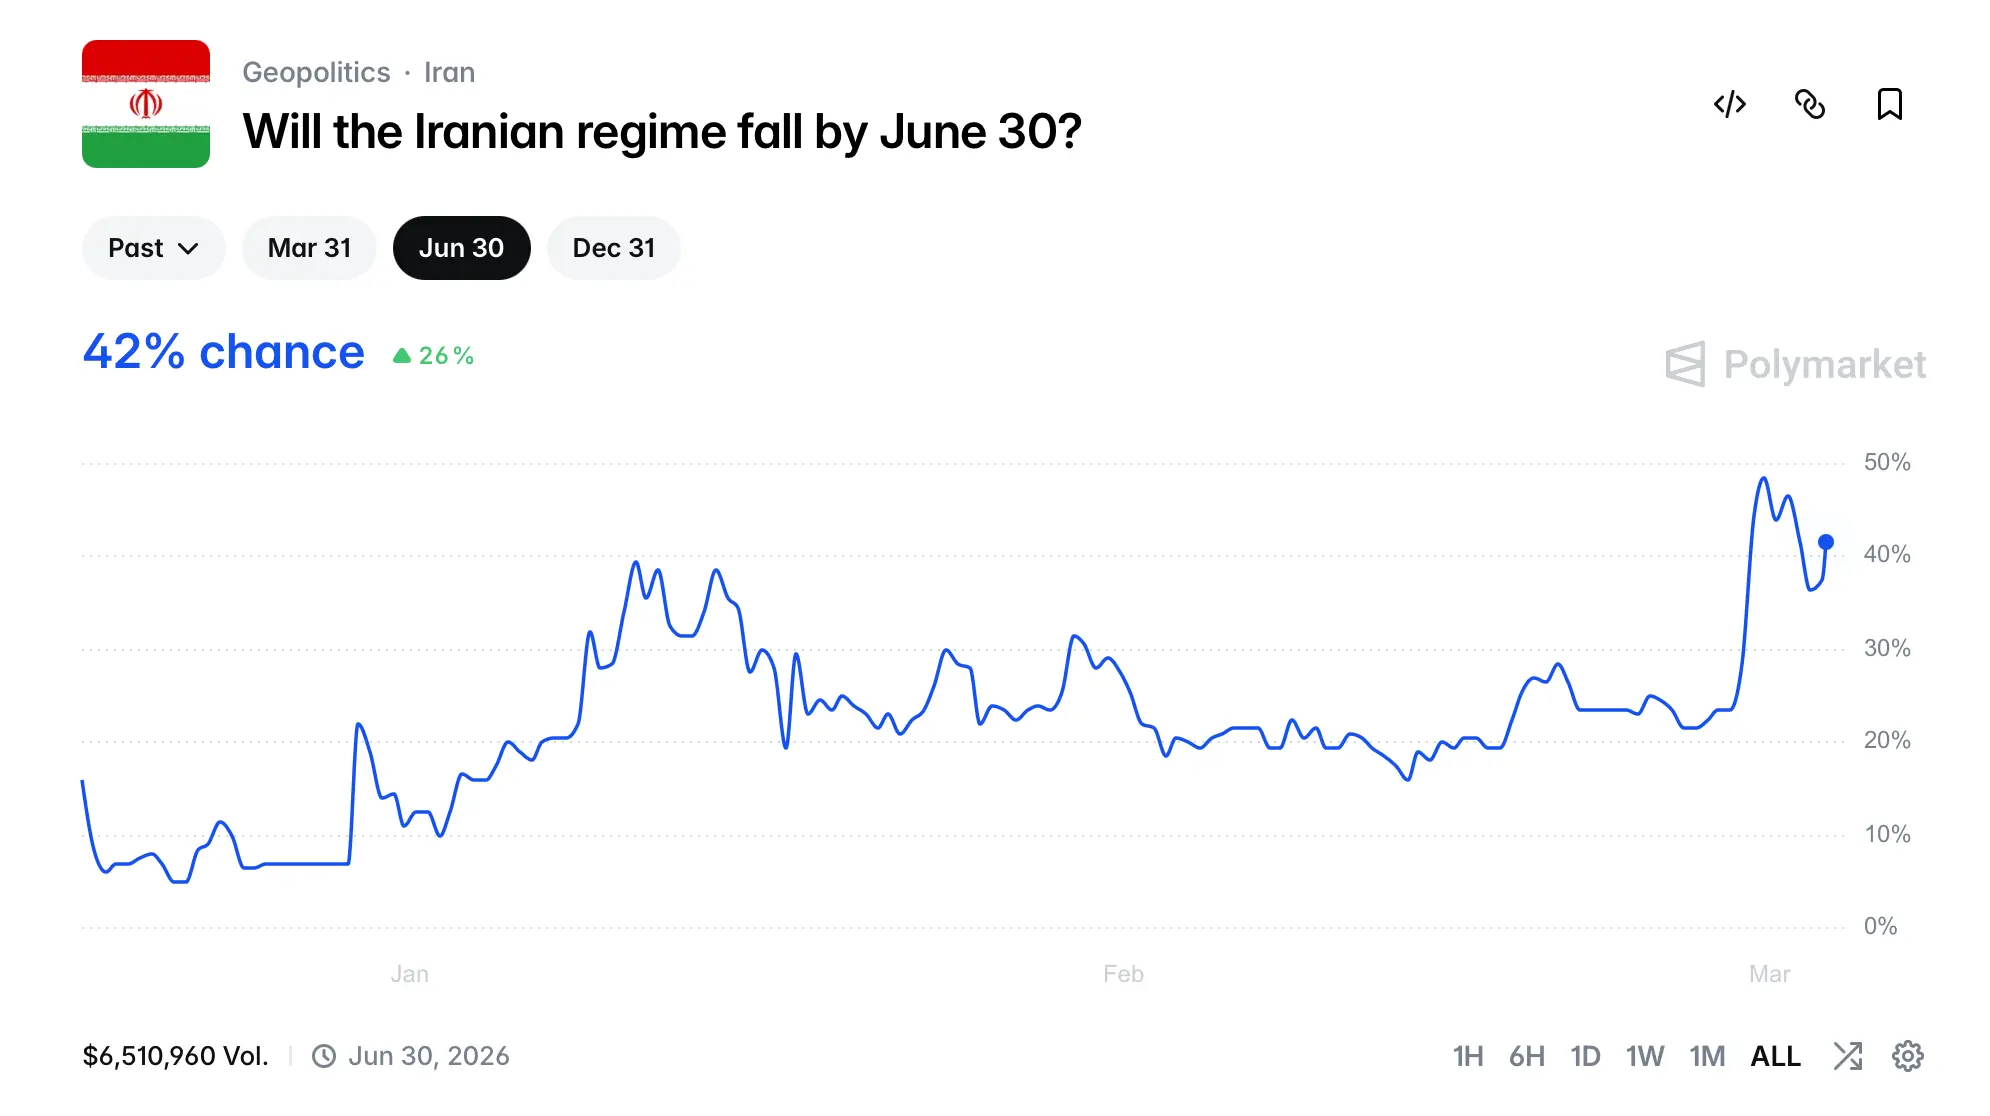Click the Iran flag image
This screenshot has height=1116, width=1990.
(145, 103)
